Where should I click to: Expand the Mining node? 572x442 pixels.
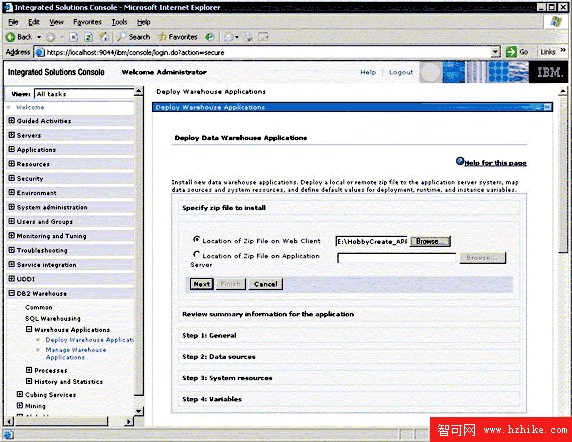(x=20, y=405)
